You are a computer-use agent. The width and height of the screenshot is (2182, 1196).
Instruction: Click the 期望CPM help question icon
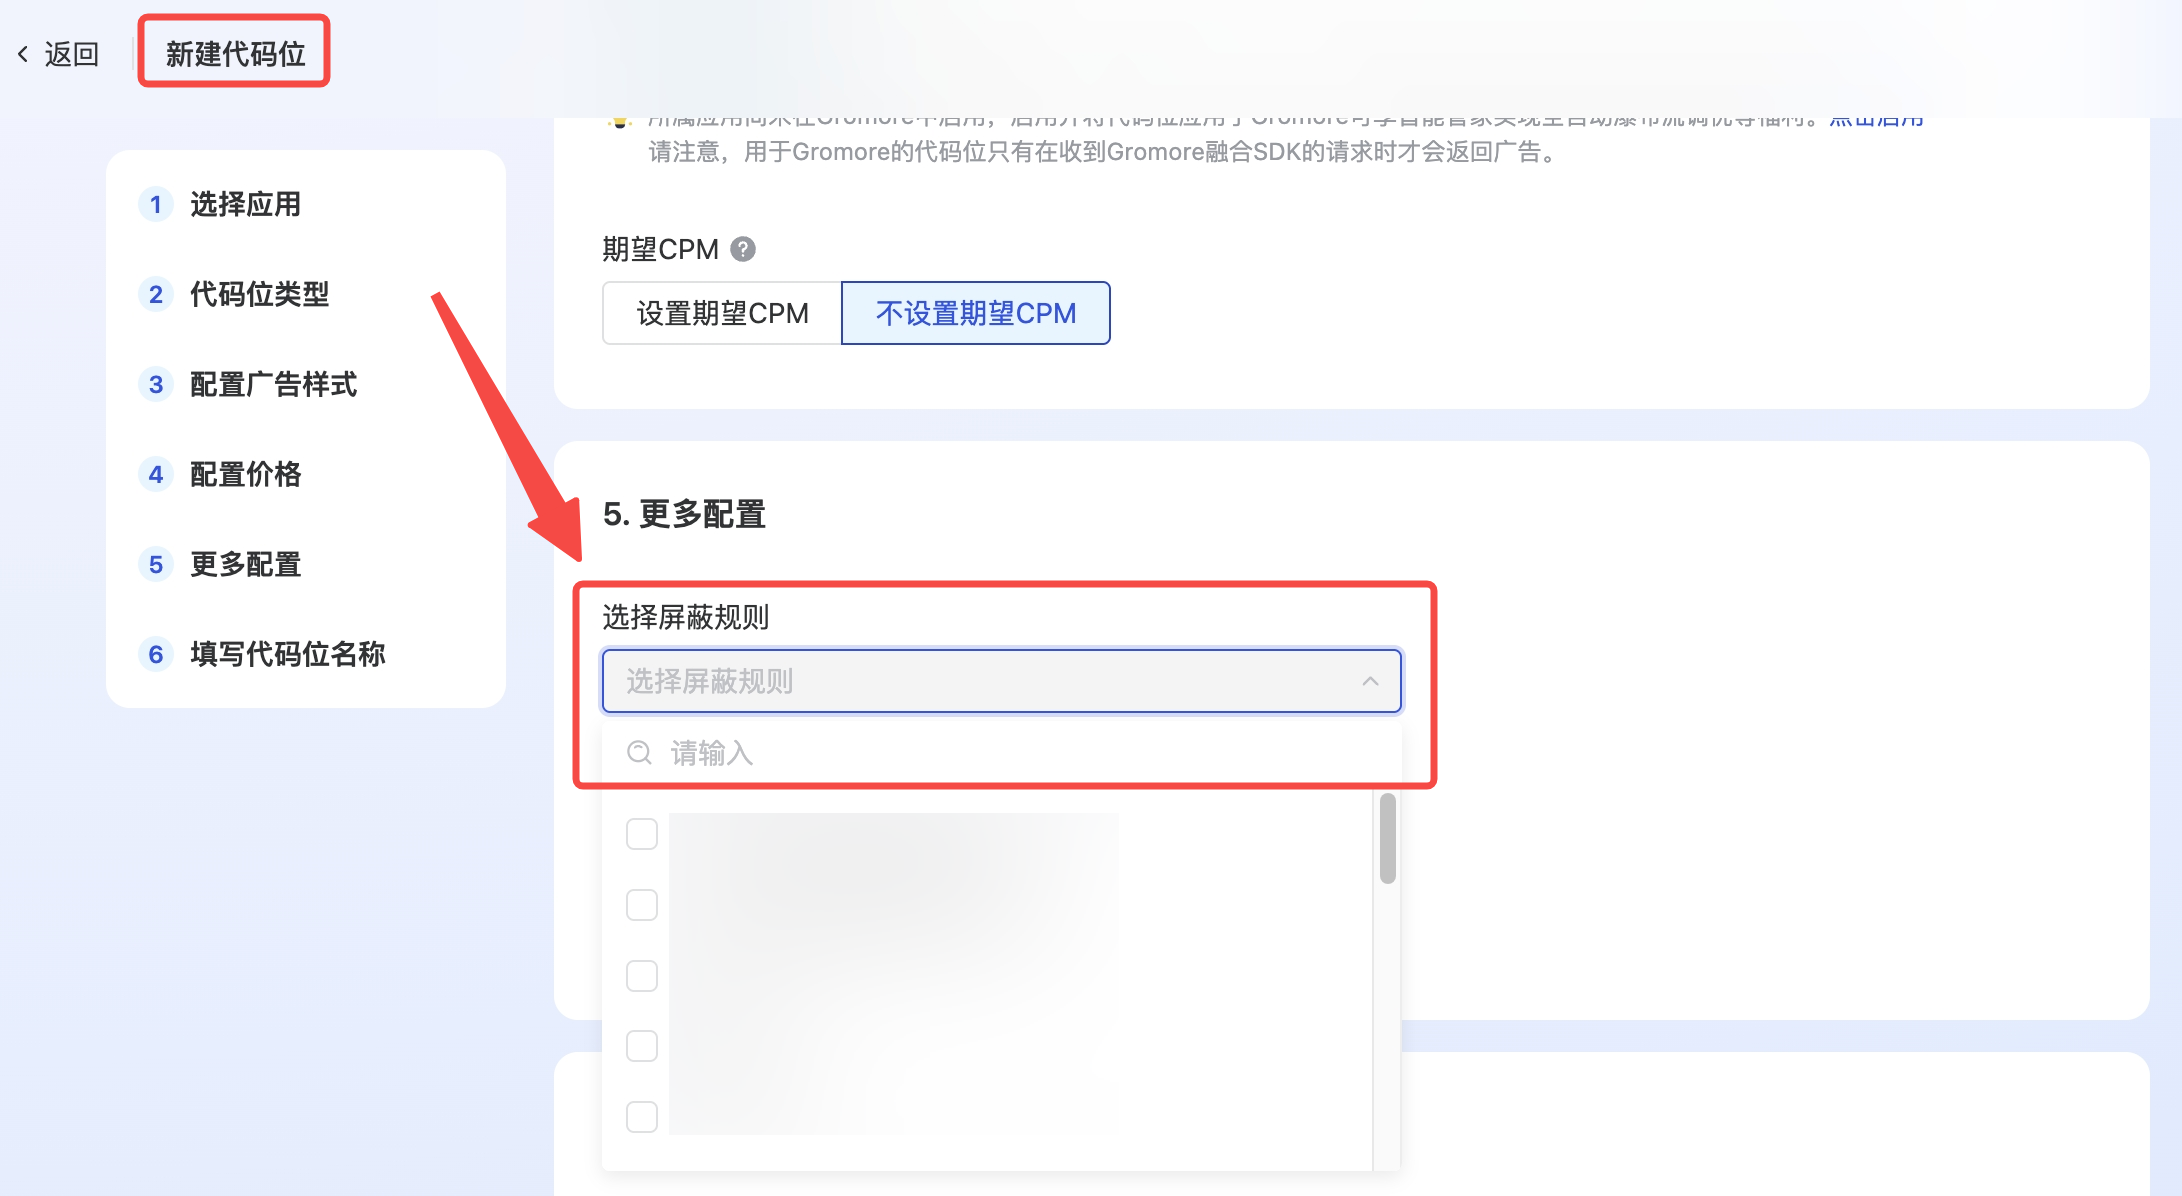[743, 249]
